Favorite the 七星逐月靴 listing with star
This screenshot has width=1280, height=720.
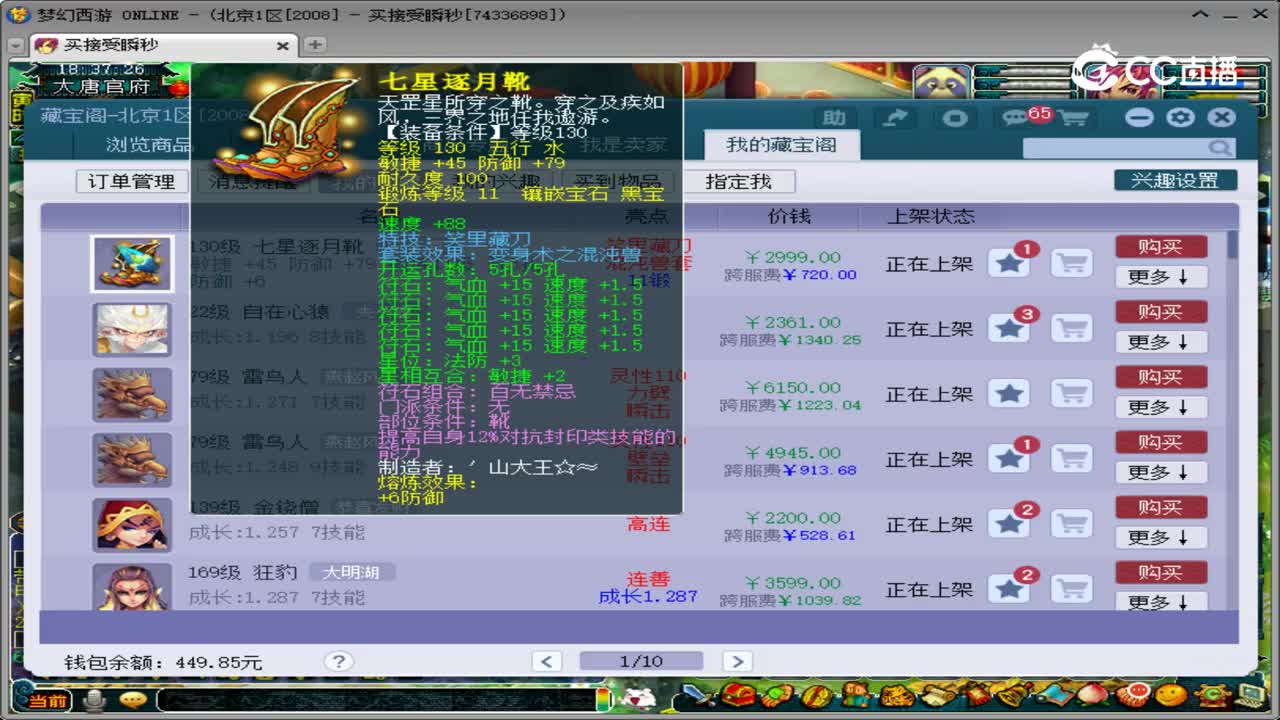click(x=1010, y=263)
